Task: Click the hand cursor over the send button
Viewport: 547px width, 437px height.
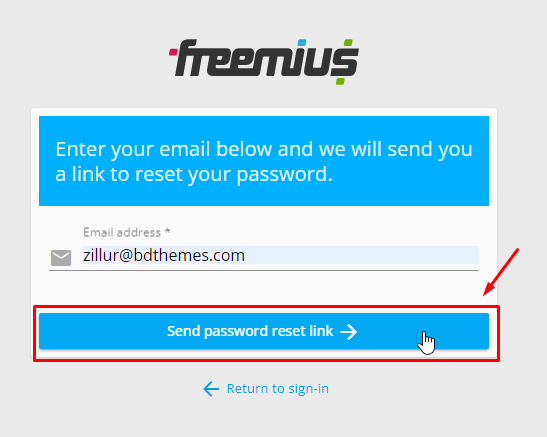Action: tap(426, 343)
